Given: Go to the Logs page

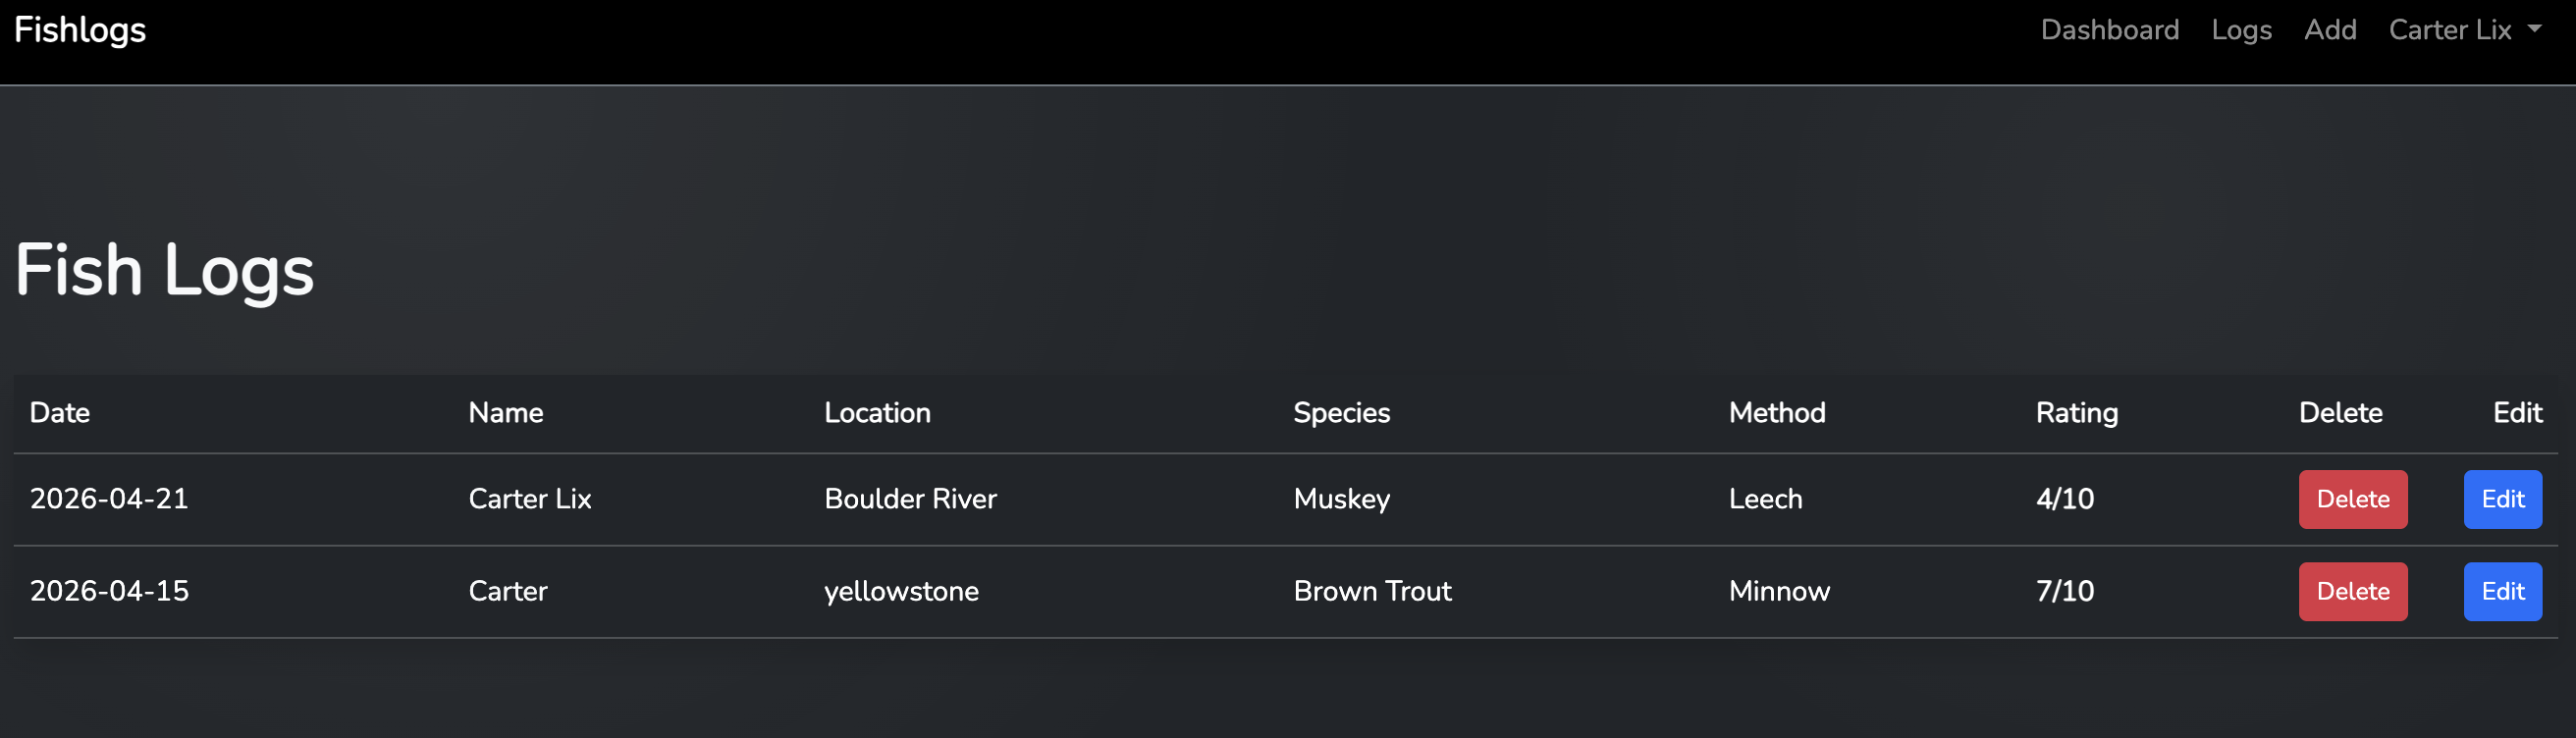Looking at the screenshot, I should point(2241,30).
